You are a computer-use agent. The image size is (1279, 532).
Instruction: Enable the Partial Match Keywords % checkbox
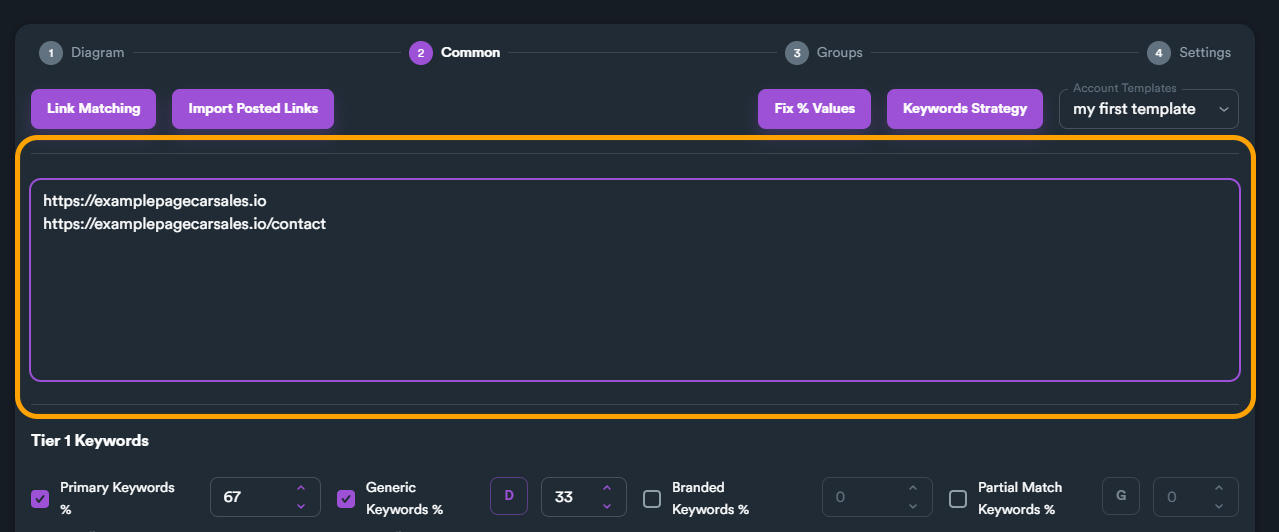pyautogui.click(x=958, y=498)
